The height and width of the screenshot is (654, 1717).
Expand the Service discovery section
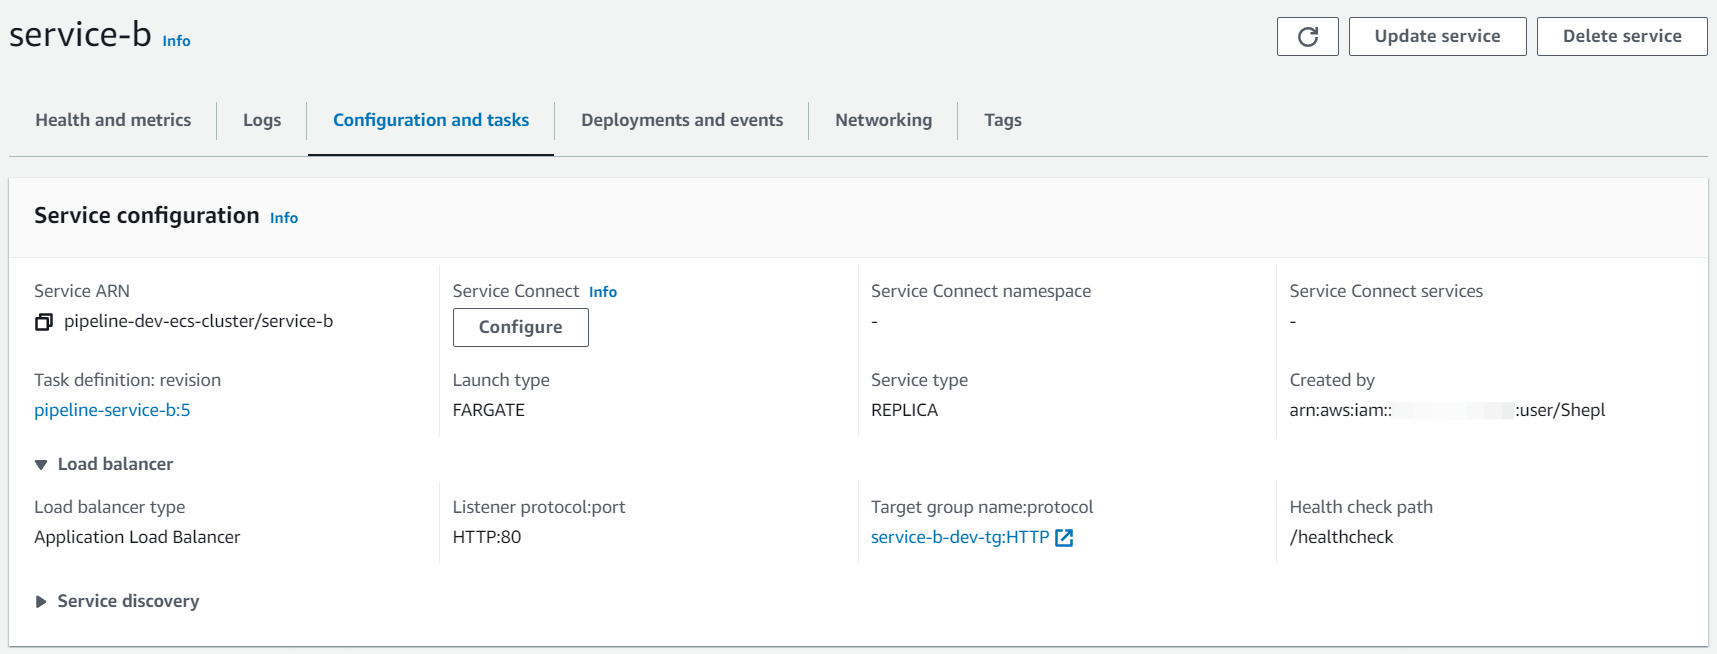point(41,601)
